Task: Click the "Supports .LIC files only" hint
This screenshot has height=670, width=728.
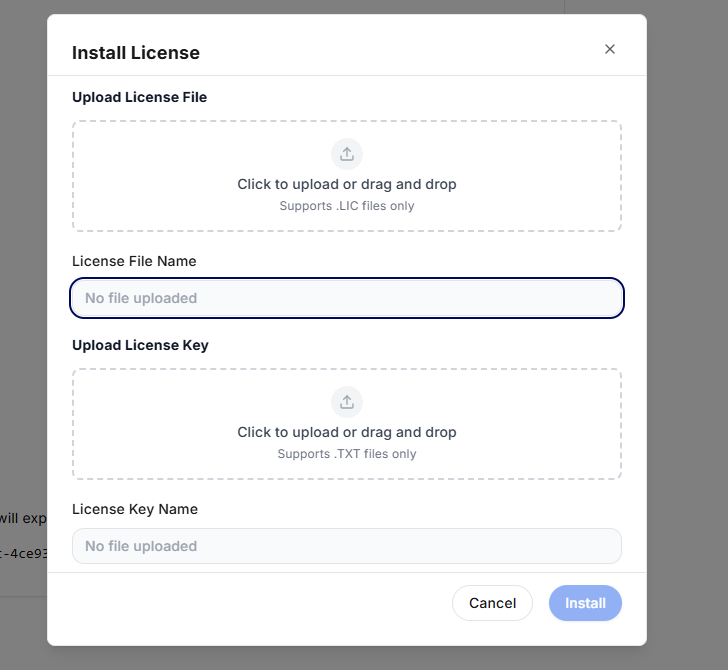Action: point(347,206)
